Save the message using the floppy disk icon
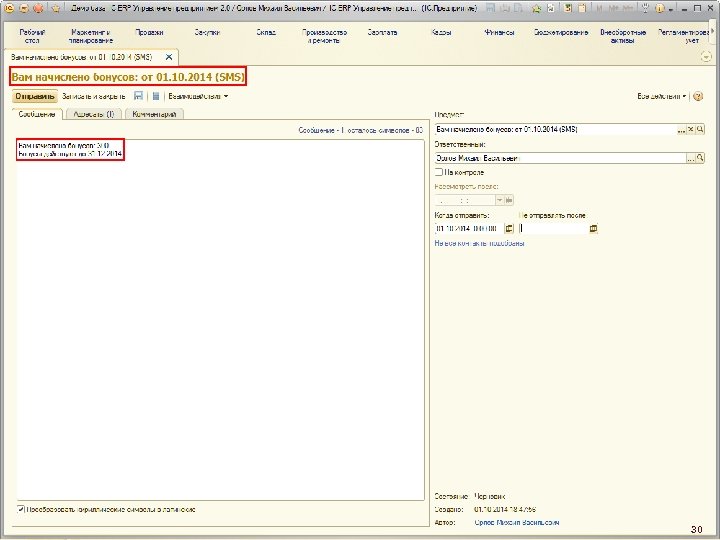The height and width of the screenshot is (540, 720). 138,96
